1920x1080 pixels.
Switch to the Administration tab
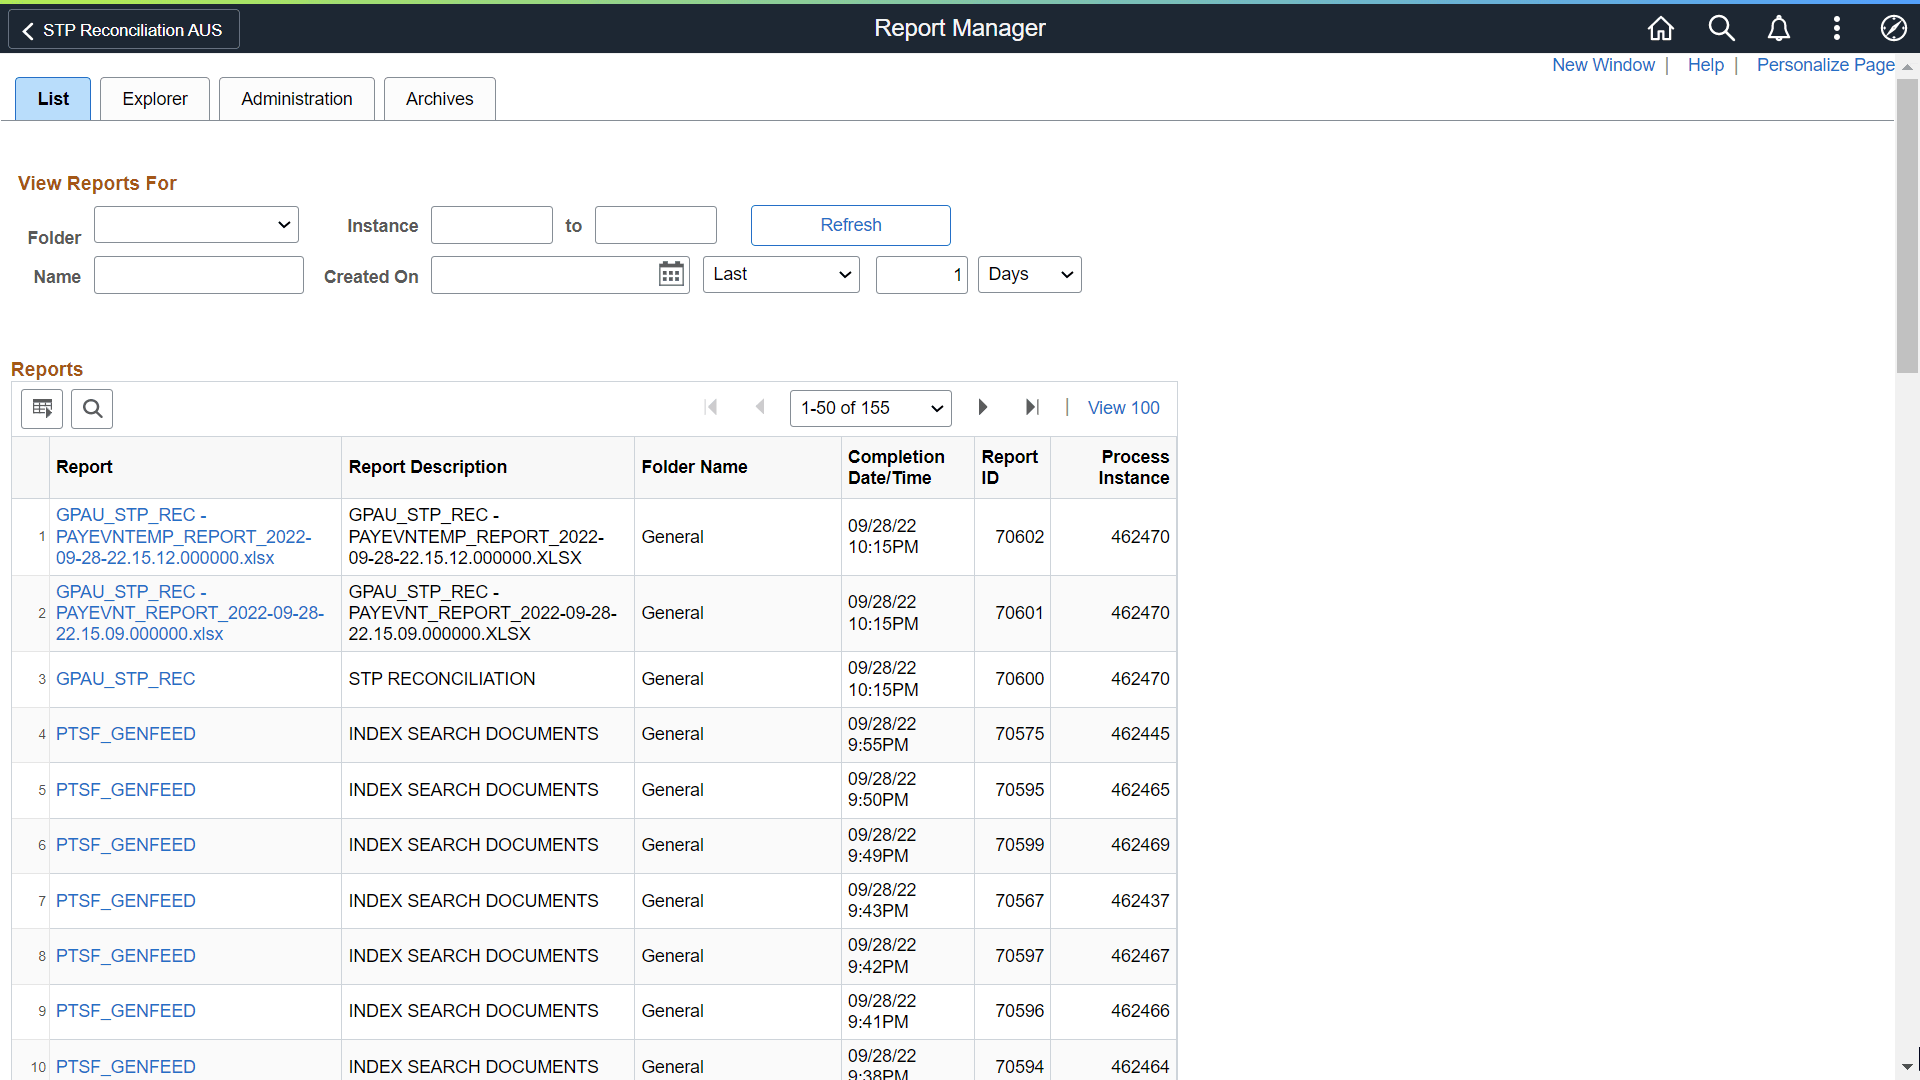tap(296, 98)
